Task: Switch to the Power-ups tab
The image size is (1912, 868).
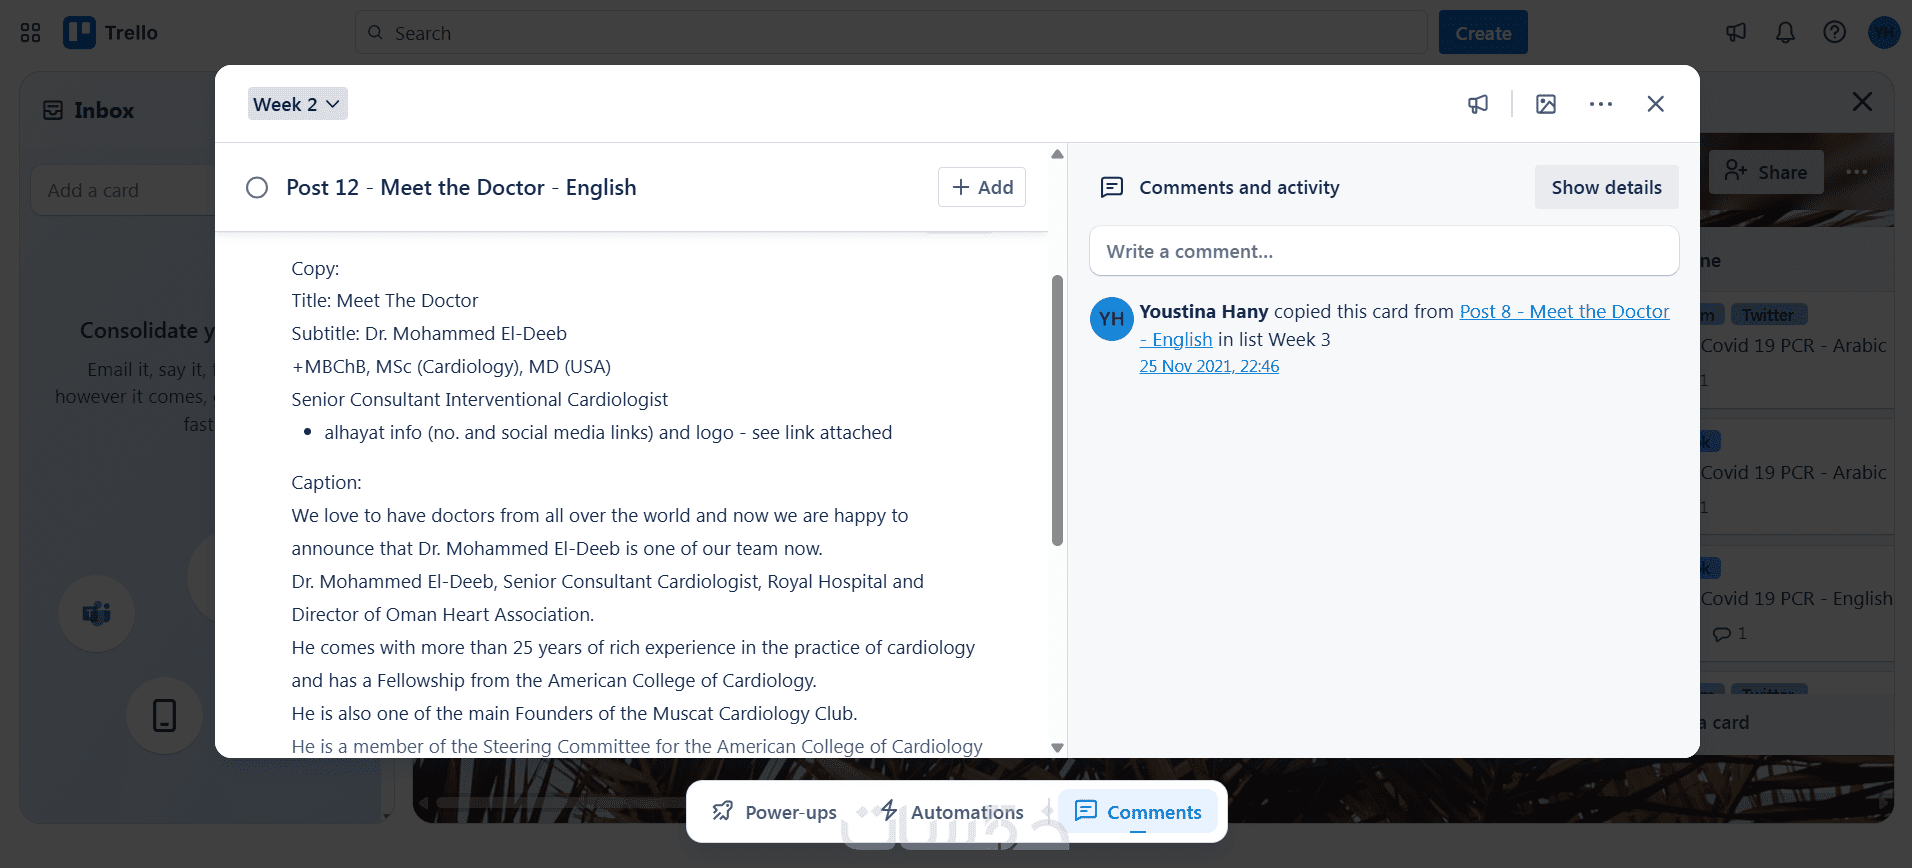Action: (774, 812)
